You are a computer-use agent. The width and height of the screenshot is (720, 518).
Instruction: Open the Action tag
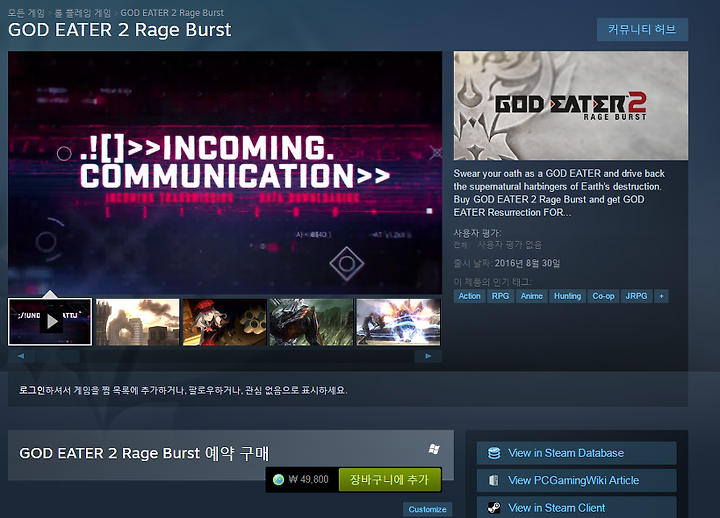[469, 296]
